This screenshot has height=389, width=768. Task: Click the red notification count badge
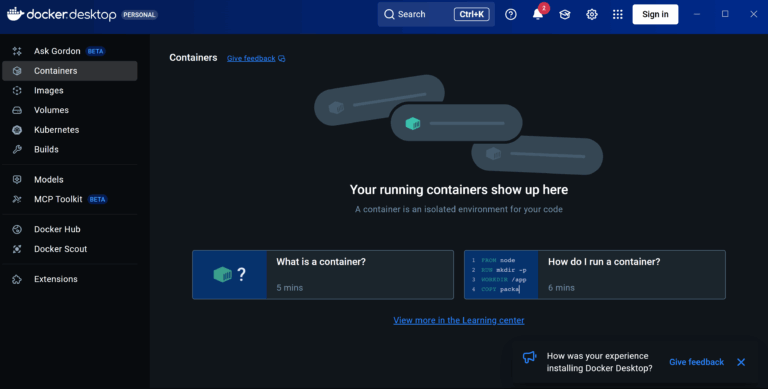pos(544,8)
